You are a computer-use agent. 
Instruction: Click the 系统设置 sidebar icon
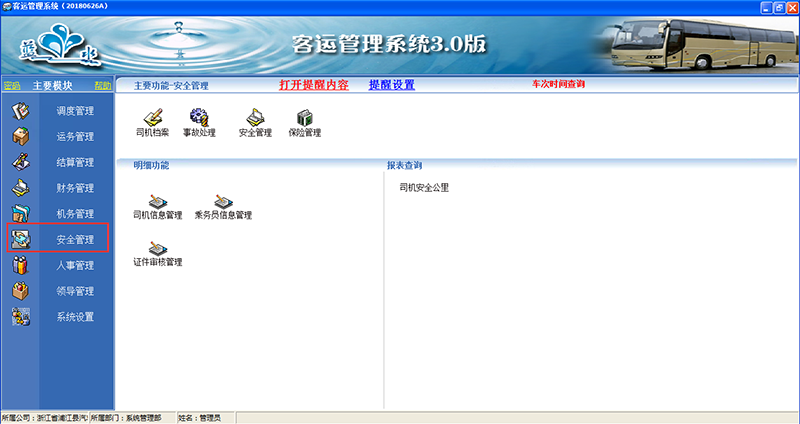point(20,317)
